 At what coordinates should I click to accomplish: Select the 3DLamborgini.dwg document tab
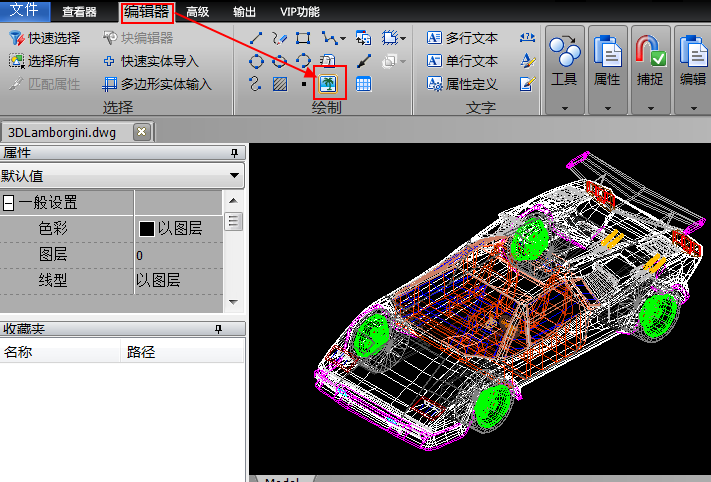(x=62, y=132)
